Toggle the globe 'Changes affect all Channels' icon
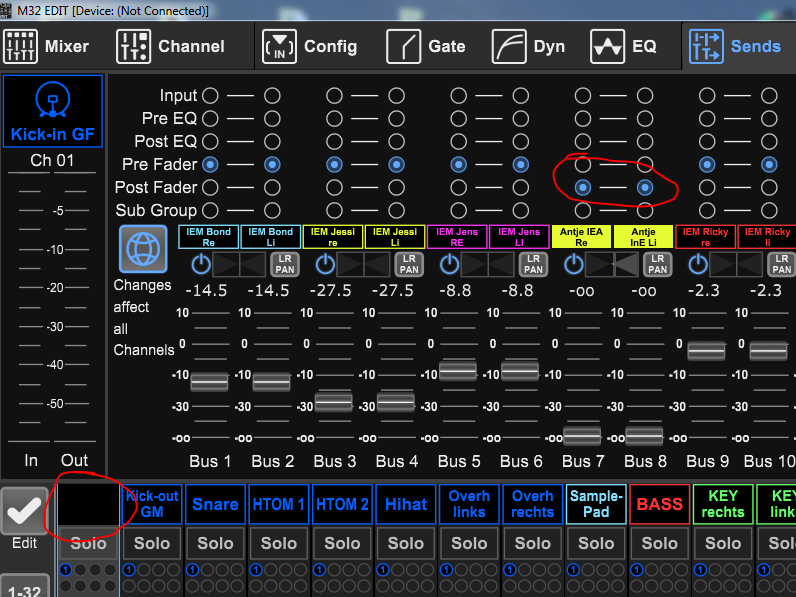Viewport: 796px width, 597px height. [143, 249]
